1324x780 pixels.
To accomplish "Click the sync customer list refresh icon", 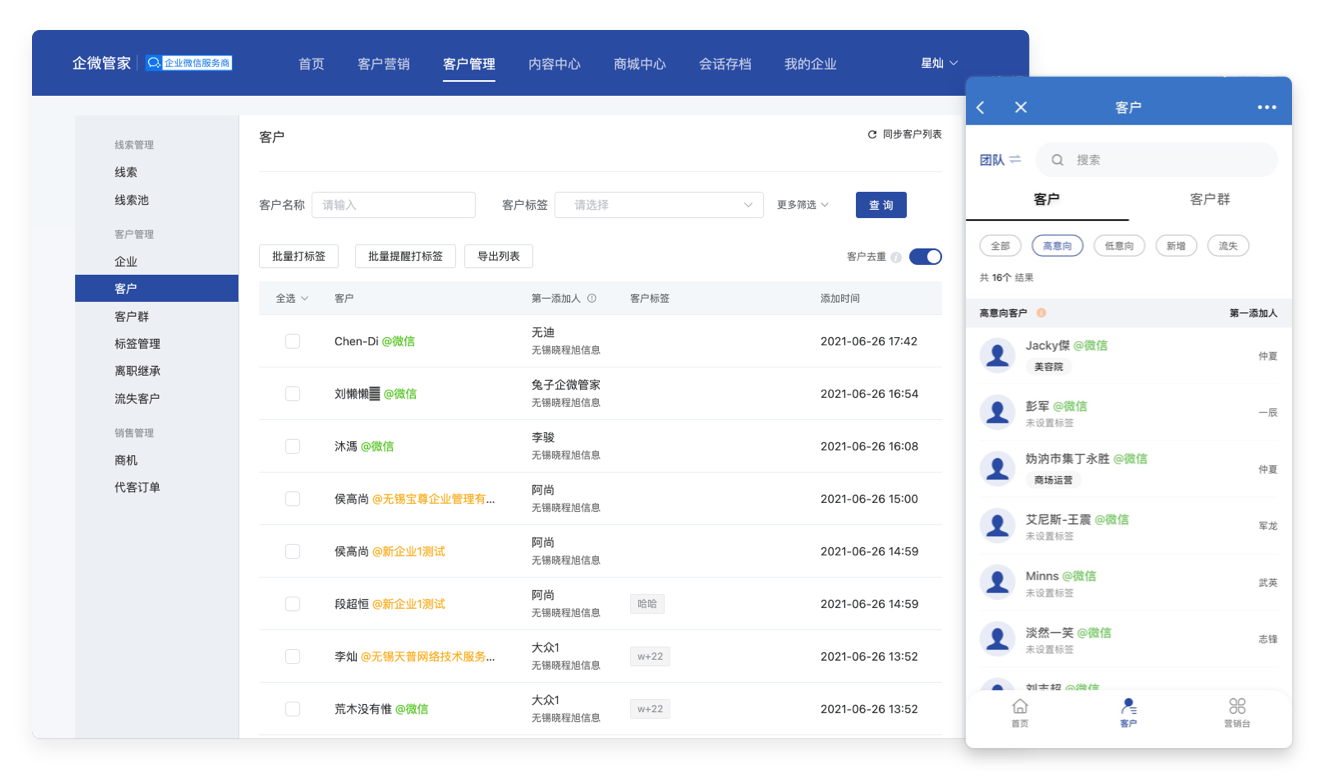I will click(872, 134).
